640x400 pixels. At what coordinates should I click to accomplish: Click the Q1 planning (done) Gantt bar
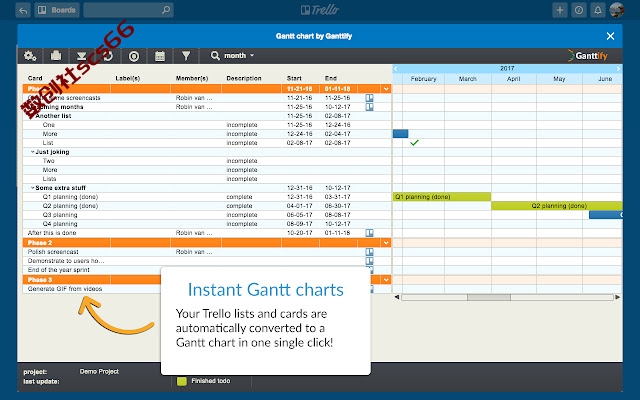tap(442, 197)
